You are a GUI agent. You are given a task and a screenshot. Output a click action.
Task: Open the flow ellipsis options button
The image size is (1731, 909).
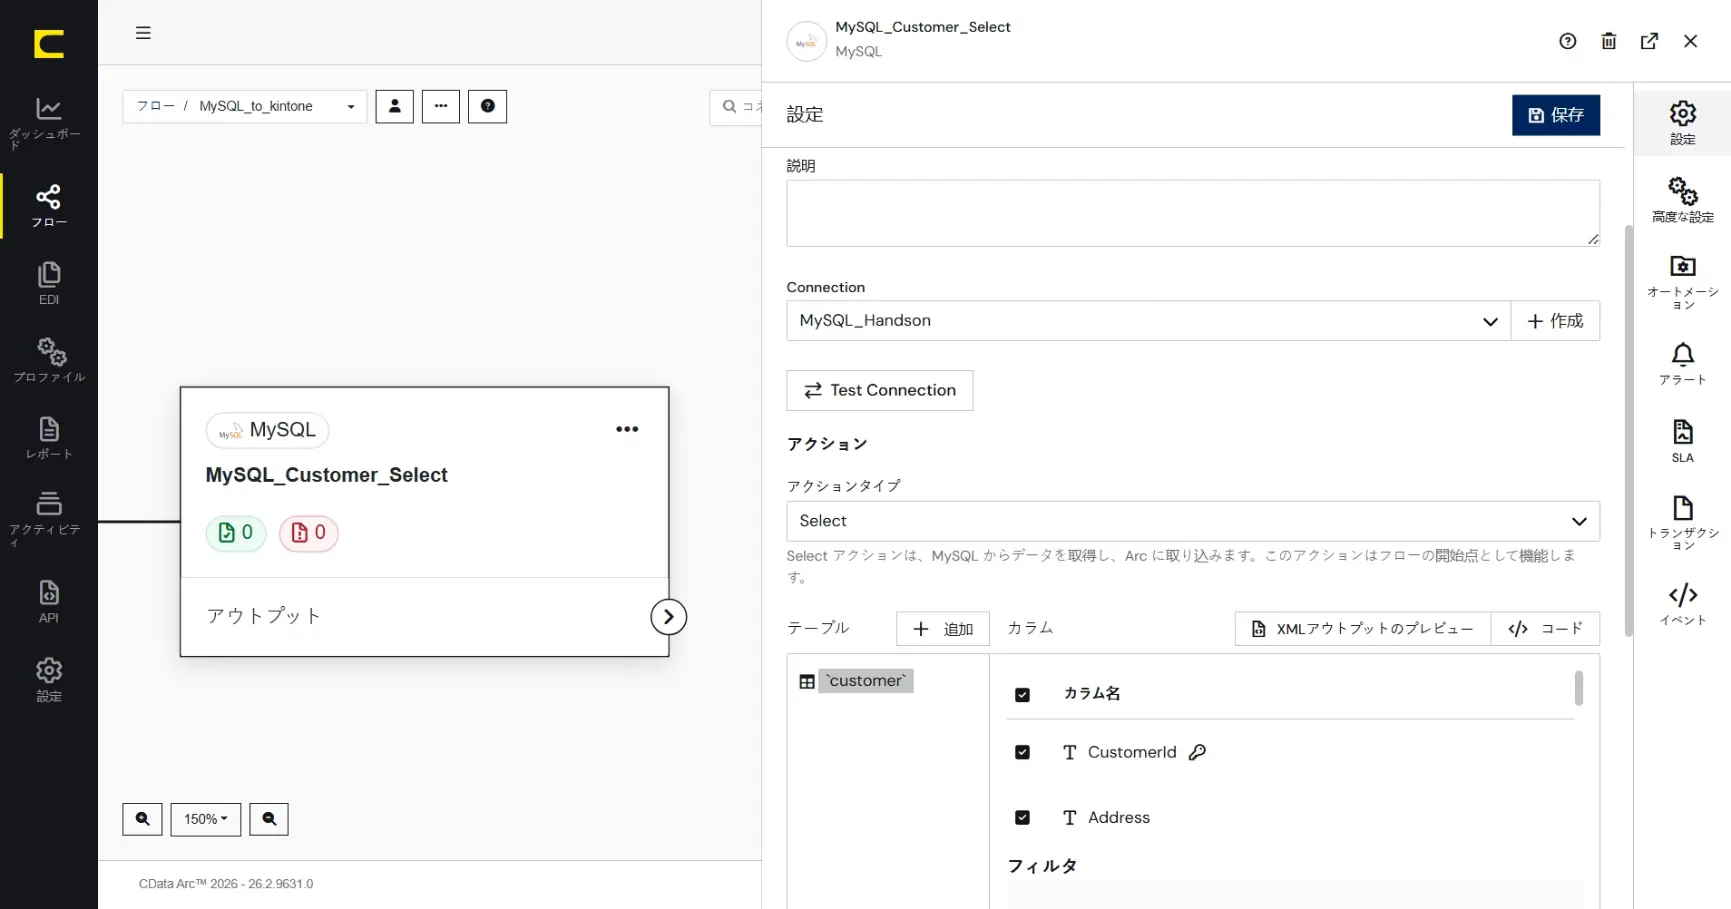point(441,106)
